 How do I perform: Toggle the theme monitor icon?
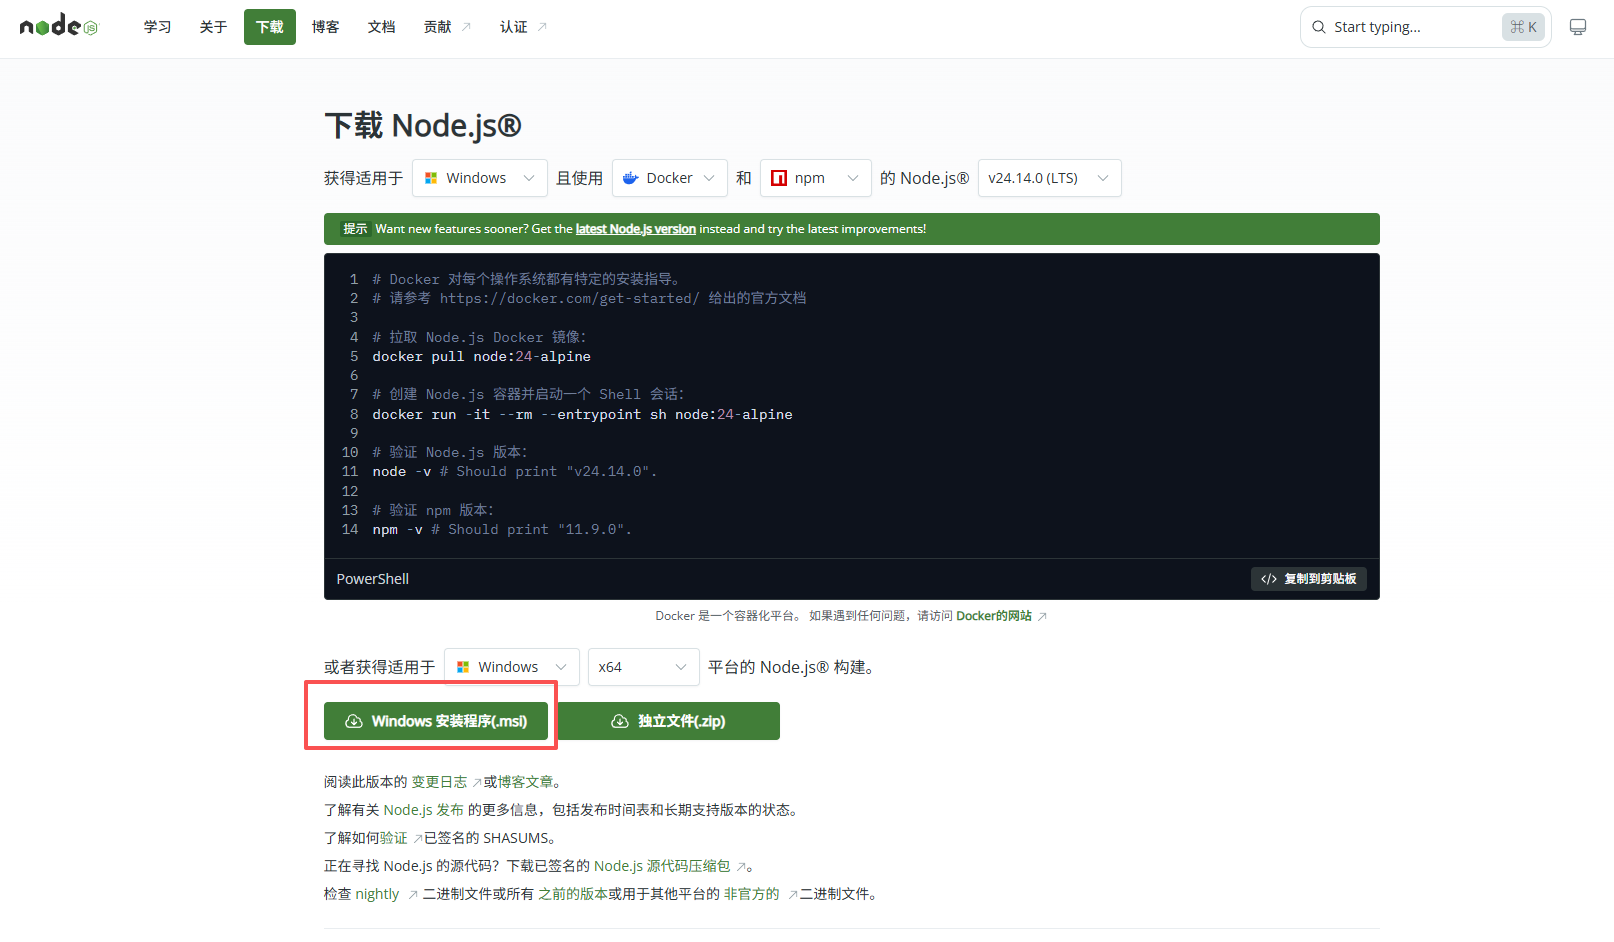(x=1578, y=27)
